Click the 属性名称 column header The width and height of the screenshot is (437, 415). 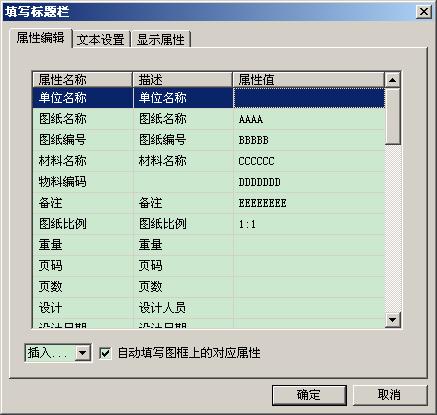(x=83, y=80)
